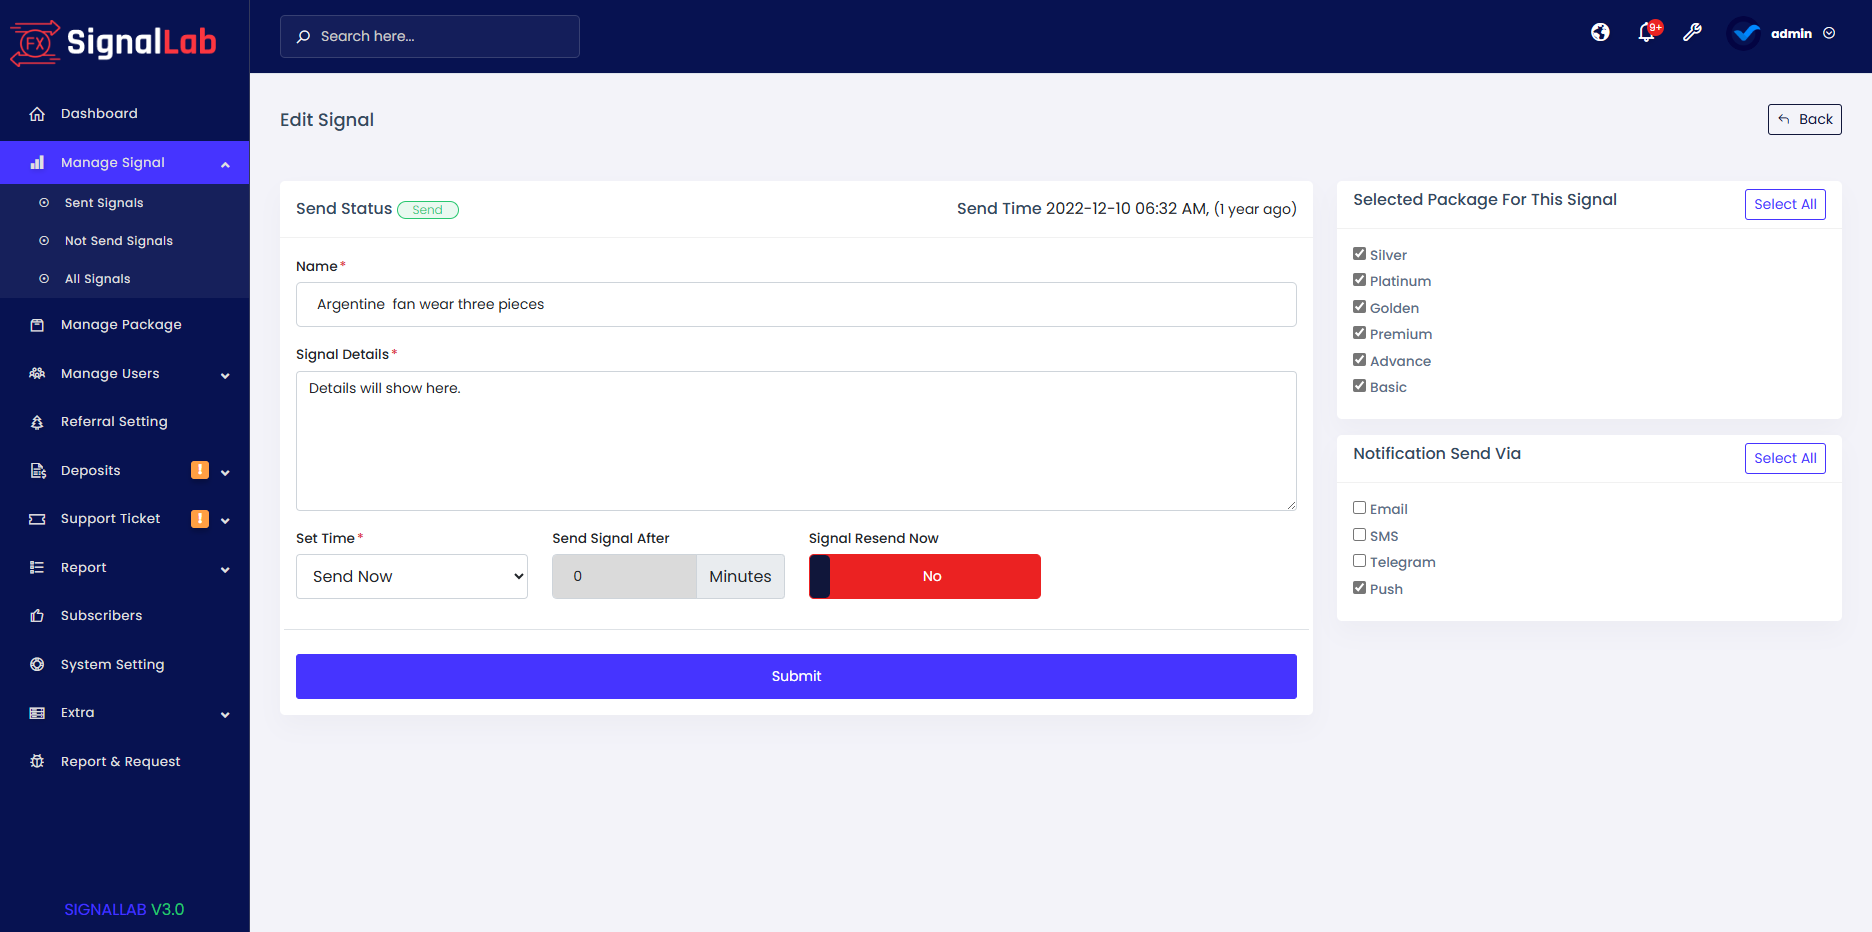
Task: Open the Subscribers page
Action: pyautogui.click(x=101, y=615)
